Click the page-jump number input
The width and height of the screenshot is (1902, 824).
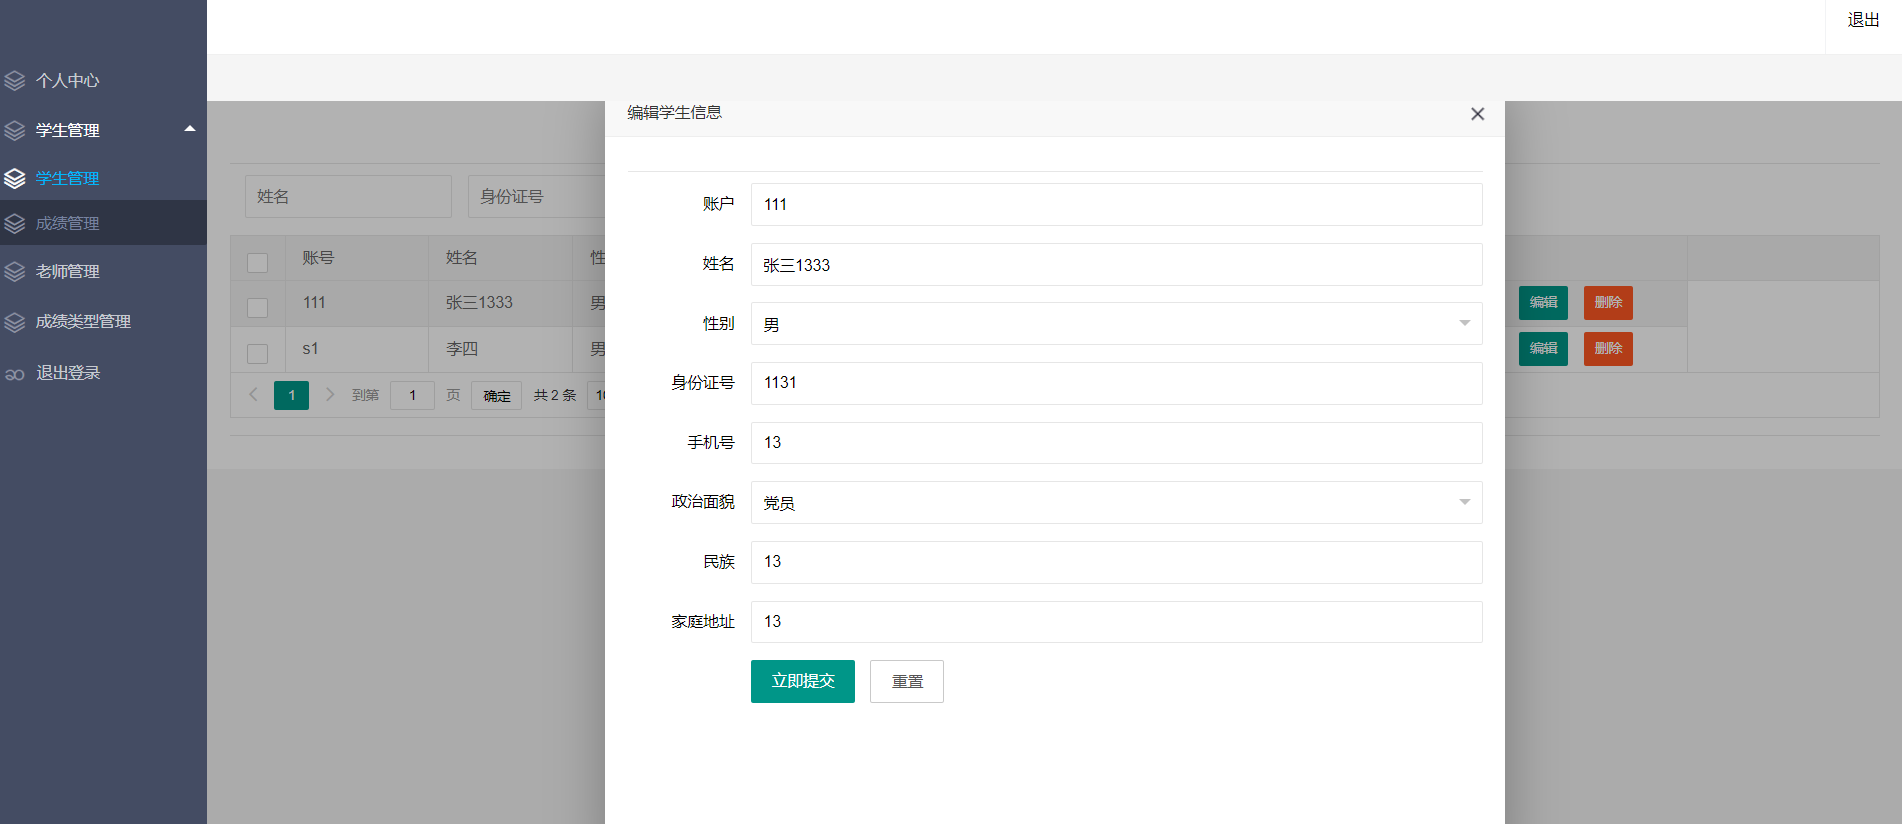pos(412,395)
